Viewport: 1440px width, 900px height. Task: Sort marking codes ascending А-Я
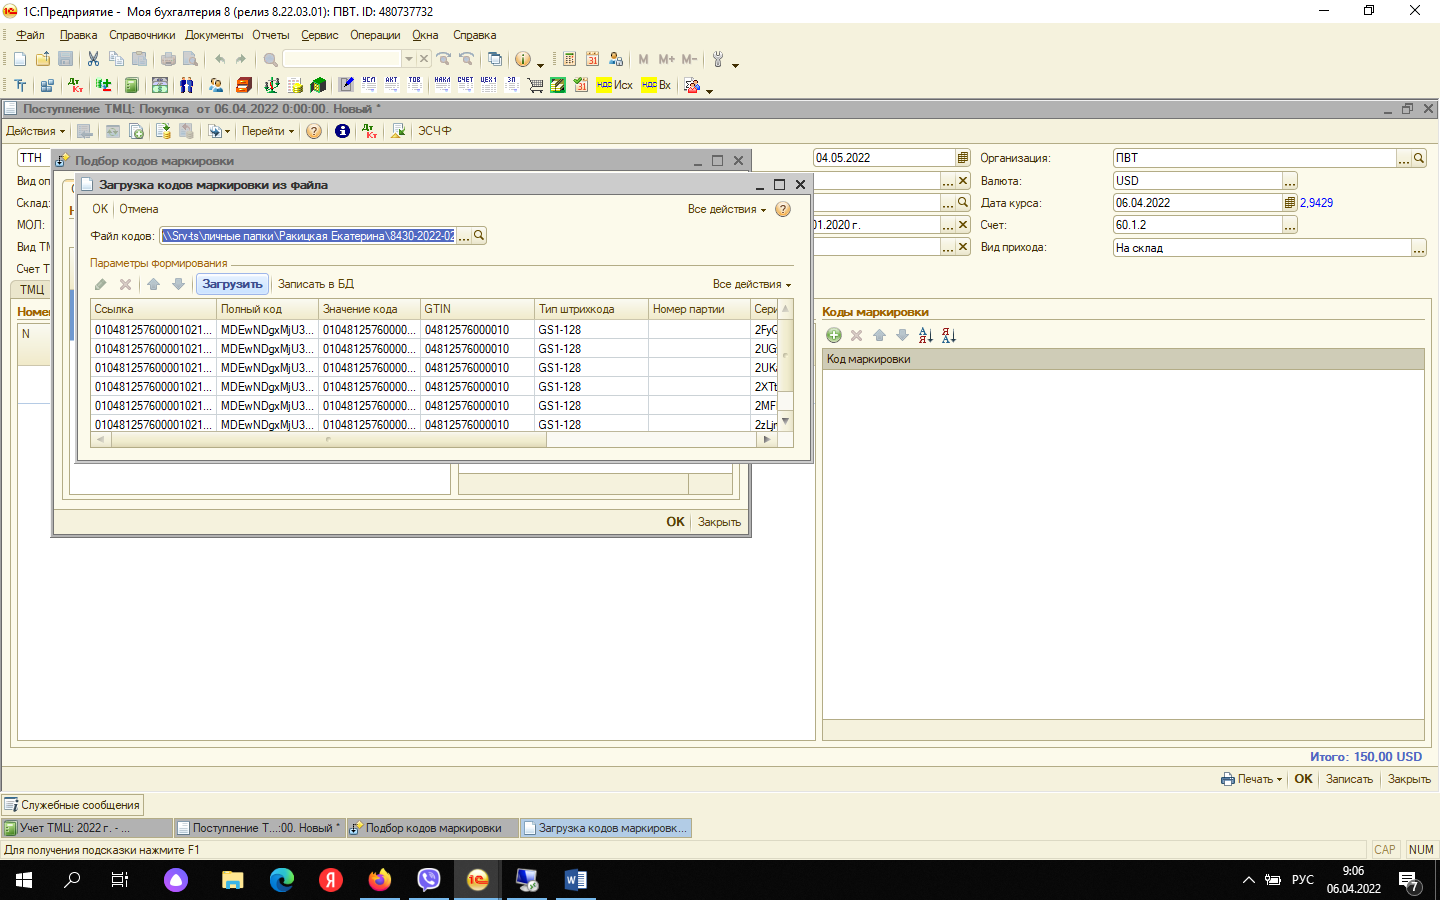[x=925, y=336]
